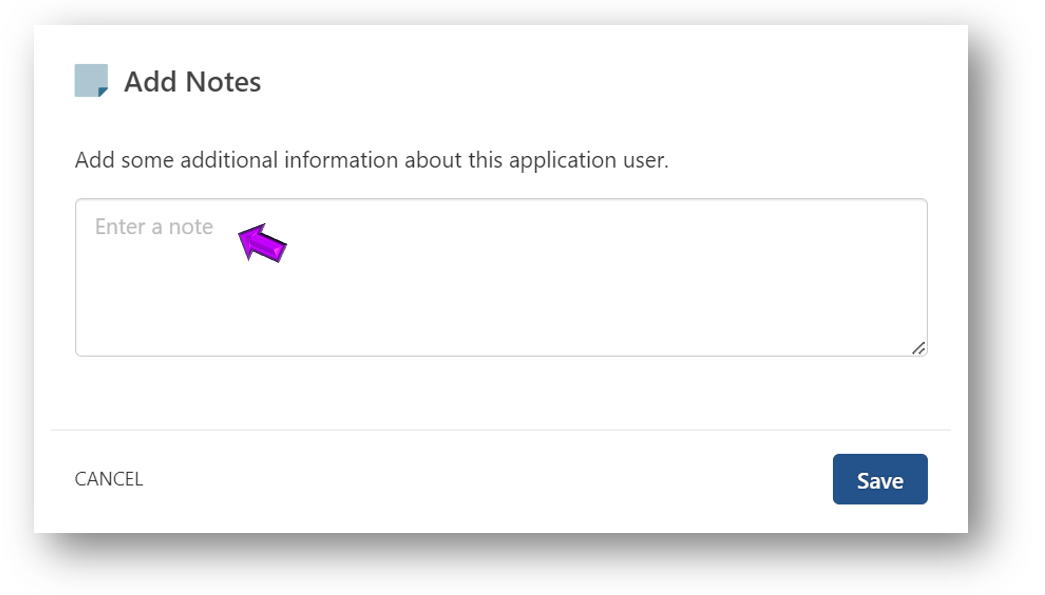Image resolution: width=1045 pixels, height=595 pixels.
Task: Click empty space right of Add Notes heading
Action: pos(600,81)
